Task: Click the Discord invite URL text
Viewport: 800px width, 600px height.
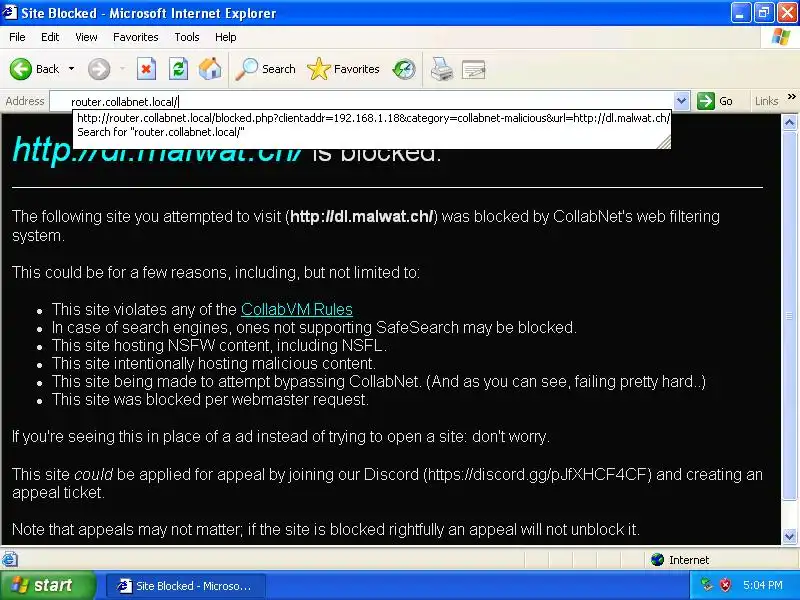Action: pyautogui.click(x=538, y=474)
